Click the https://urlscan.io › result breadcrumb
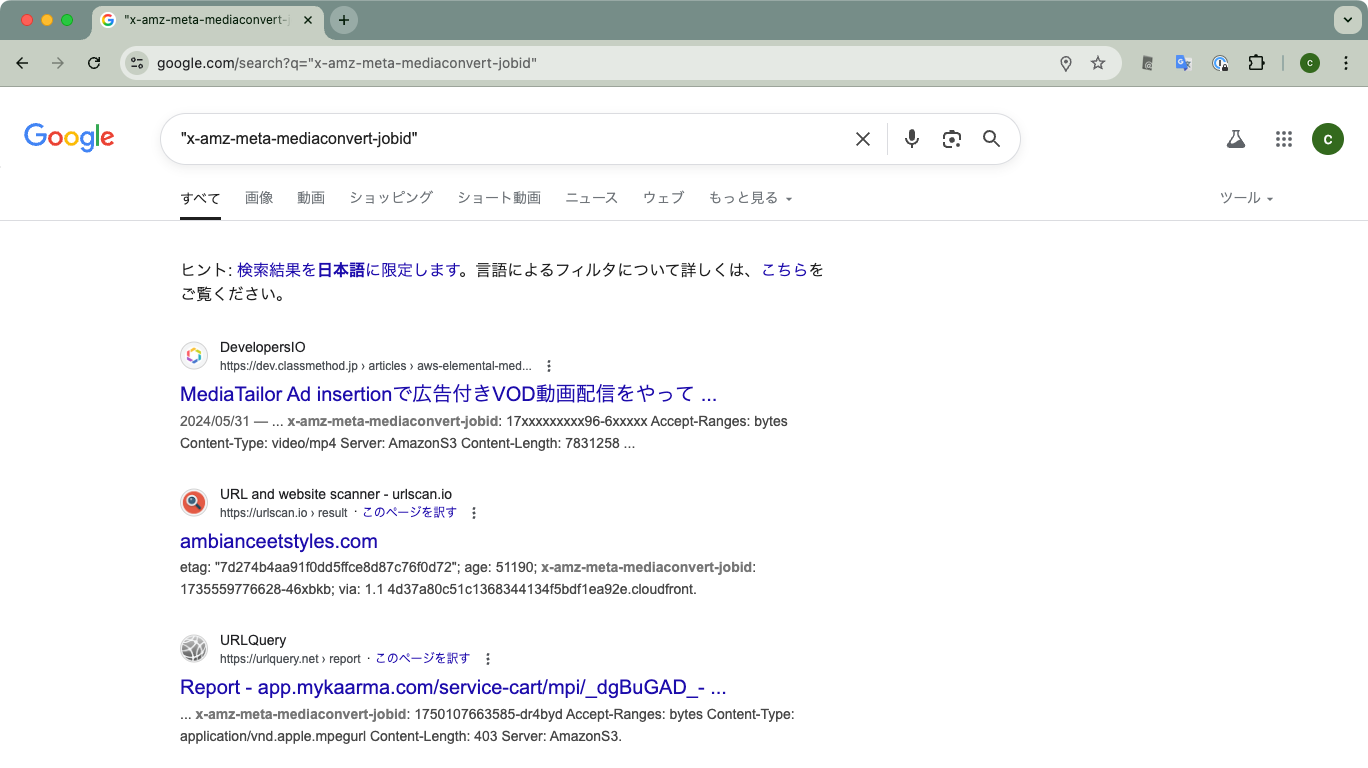 [x=284, y=513]
